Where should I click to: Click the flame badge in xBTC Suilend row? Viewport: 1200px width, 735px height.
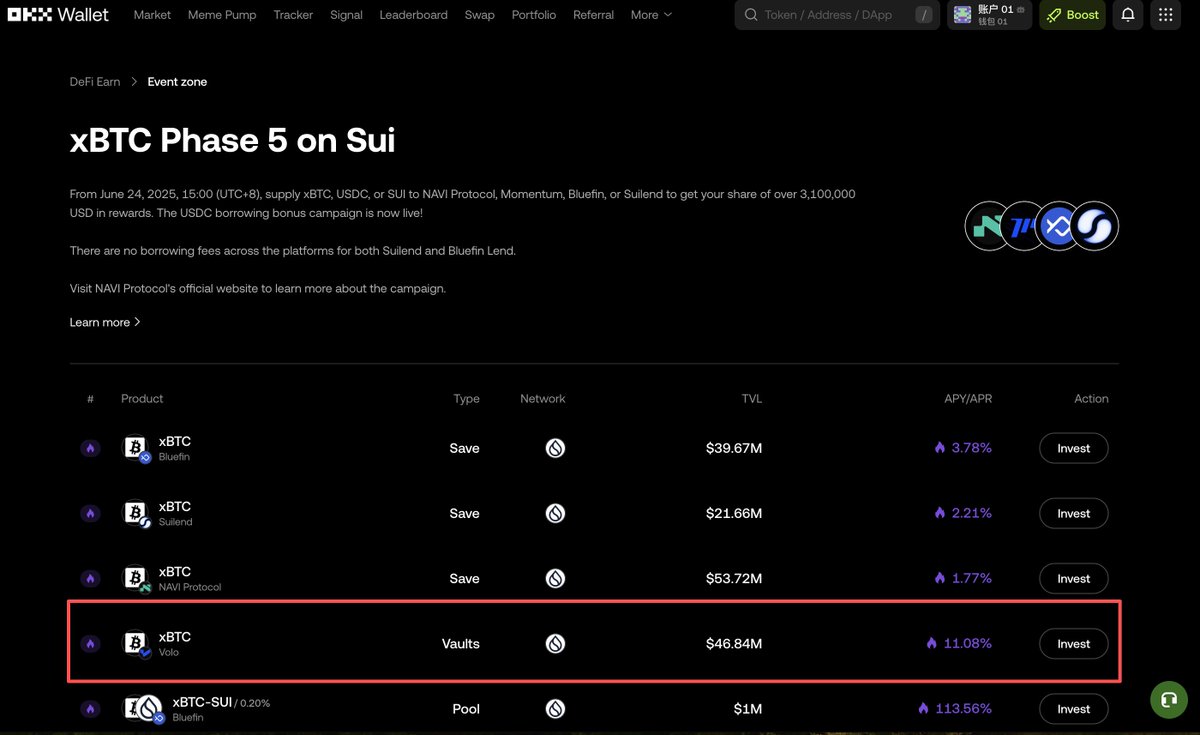(x=90, y=513)
